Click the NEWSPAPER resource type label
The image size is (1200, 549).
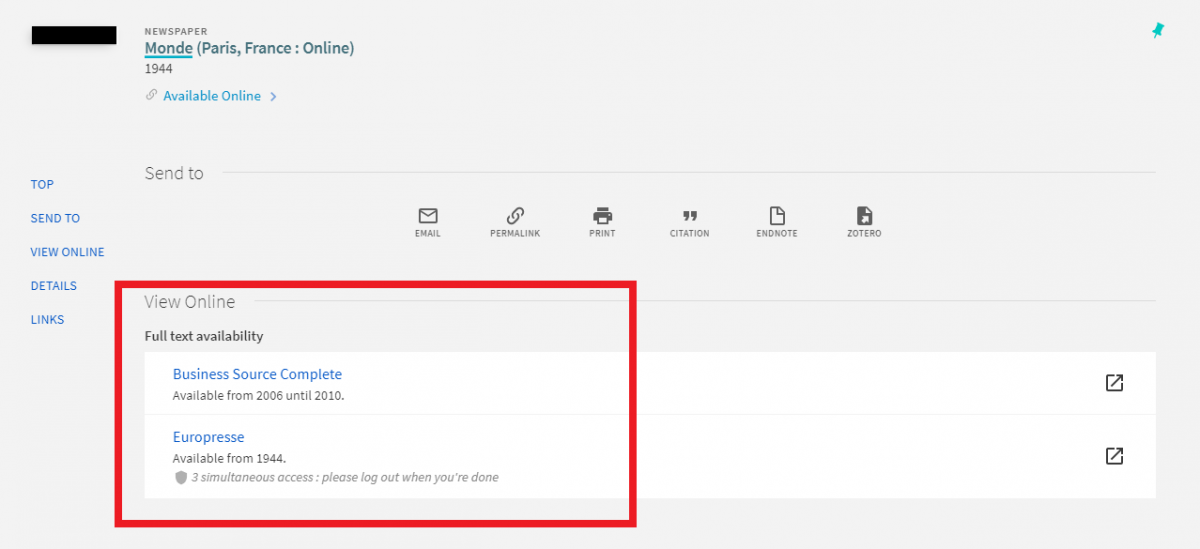click(176, 32)
